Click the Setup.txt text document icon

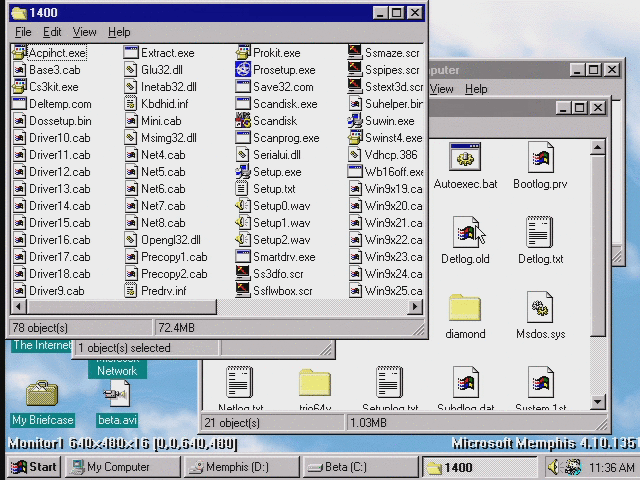point(242,189)
